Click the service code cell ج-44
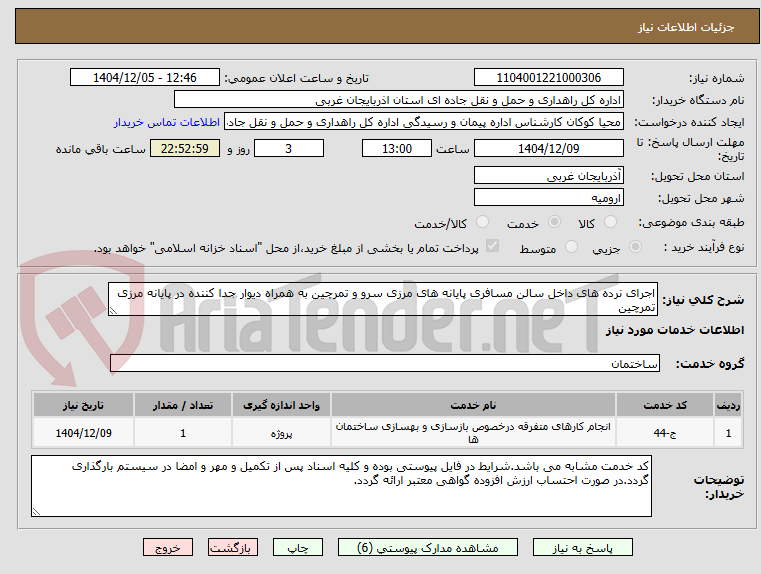Screen dimensions: 761x574 (665, 432)
